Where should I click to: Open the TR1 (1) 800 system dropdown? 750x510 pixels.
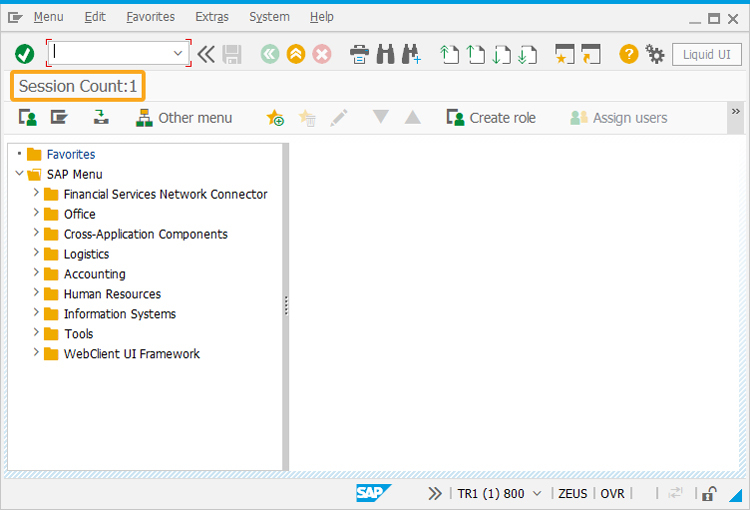point(537,493)
